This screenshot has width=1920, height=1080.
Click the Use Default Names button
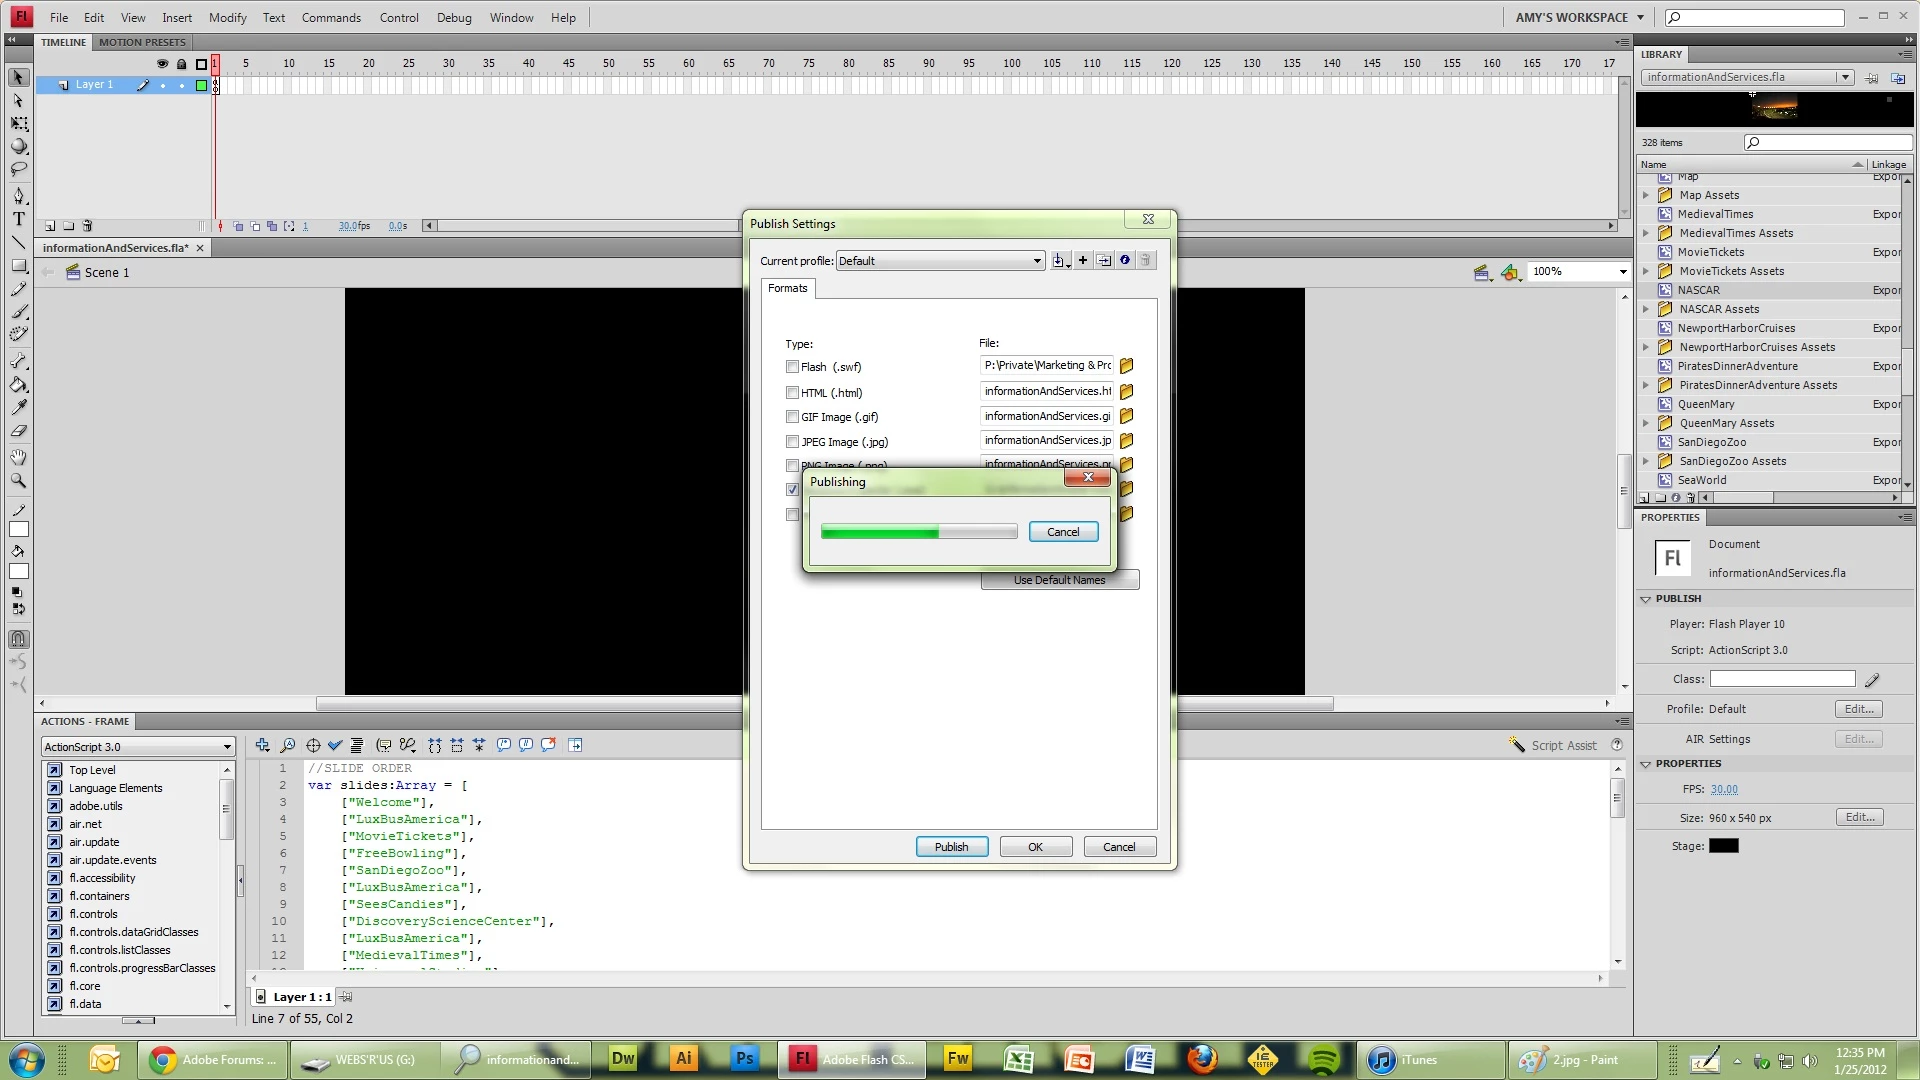click(x=1059, y=580)
